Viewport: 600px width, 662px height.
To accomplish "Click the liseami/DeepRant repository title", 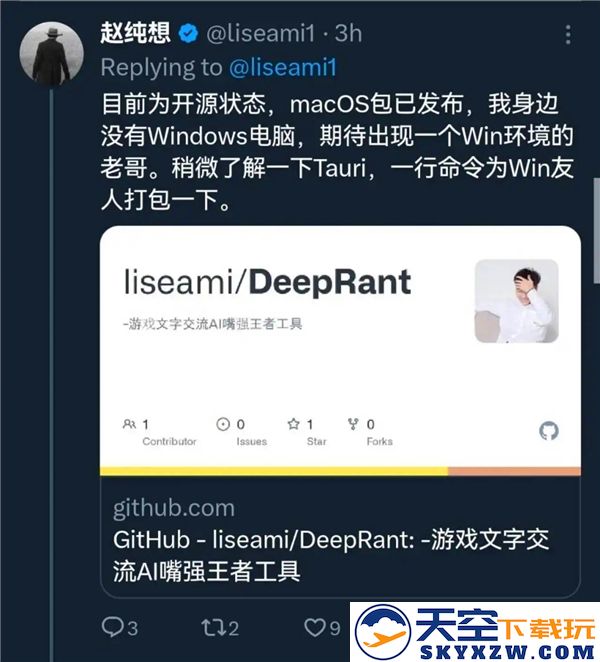I will click(x=267, y=282).
